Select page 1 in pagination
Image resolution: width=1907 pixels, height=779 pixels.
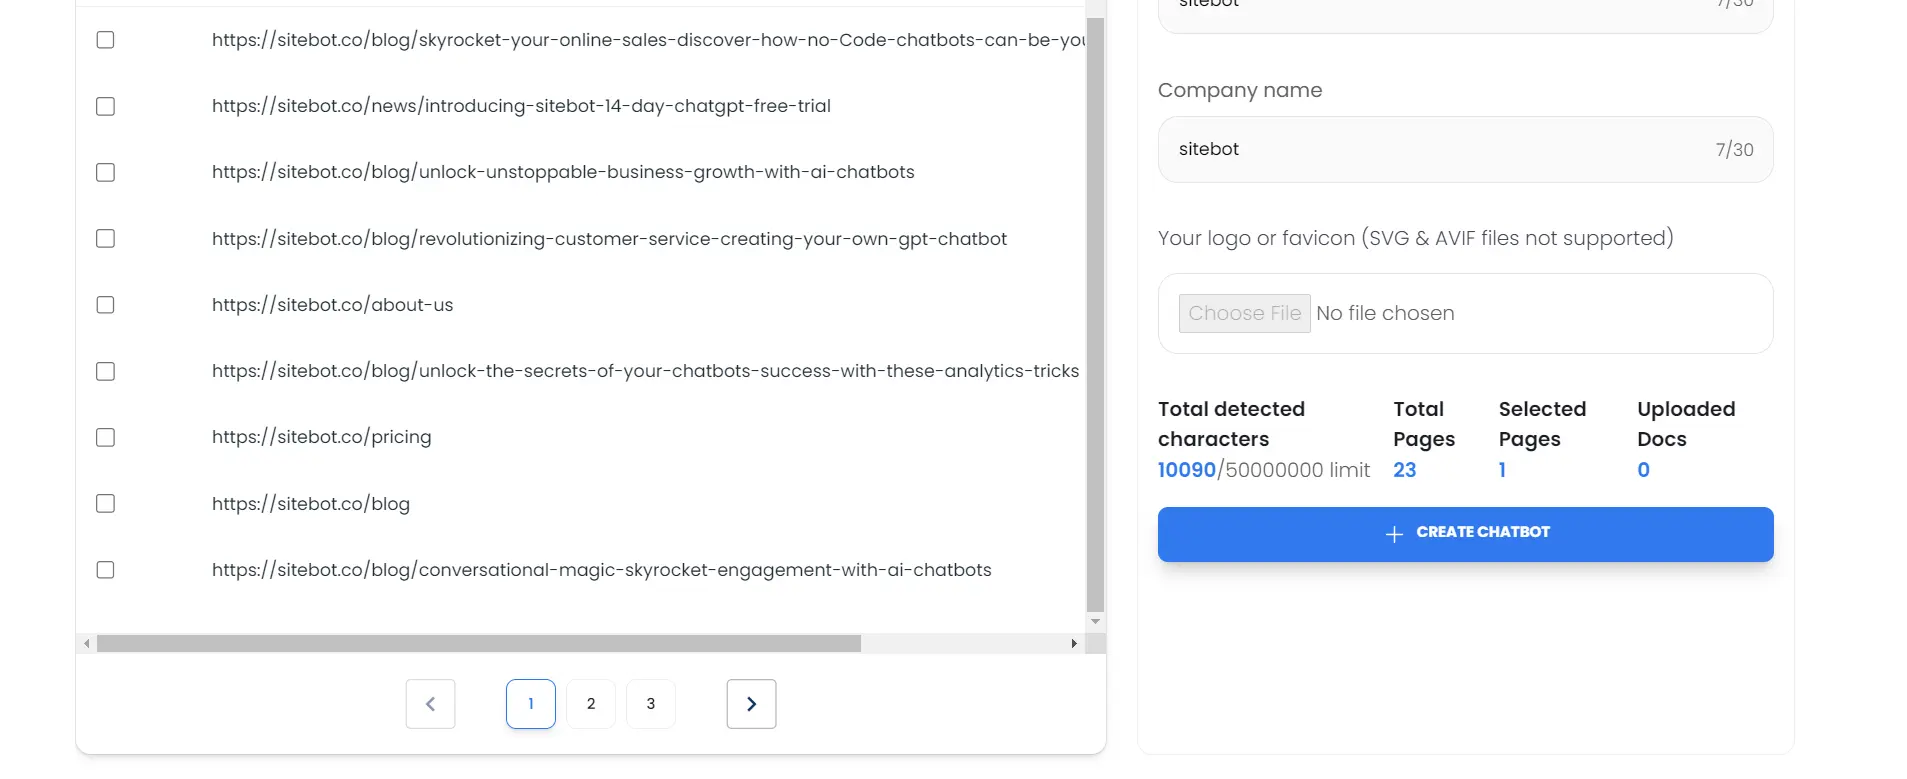(x=531, y=704)
